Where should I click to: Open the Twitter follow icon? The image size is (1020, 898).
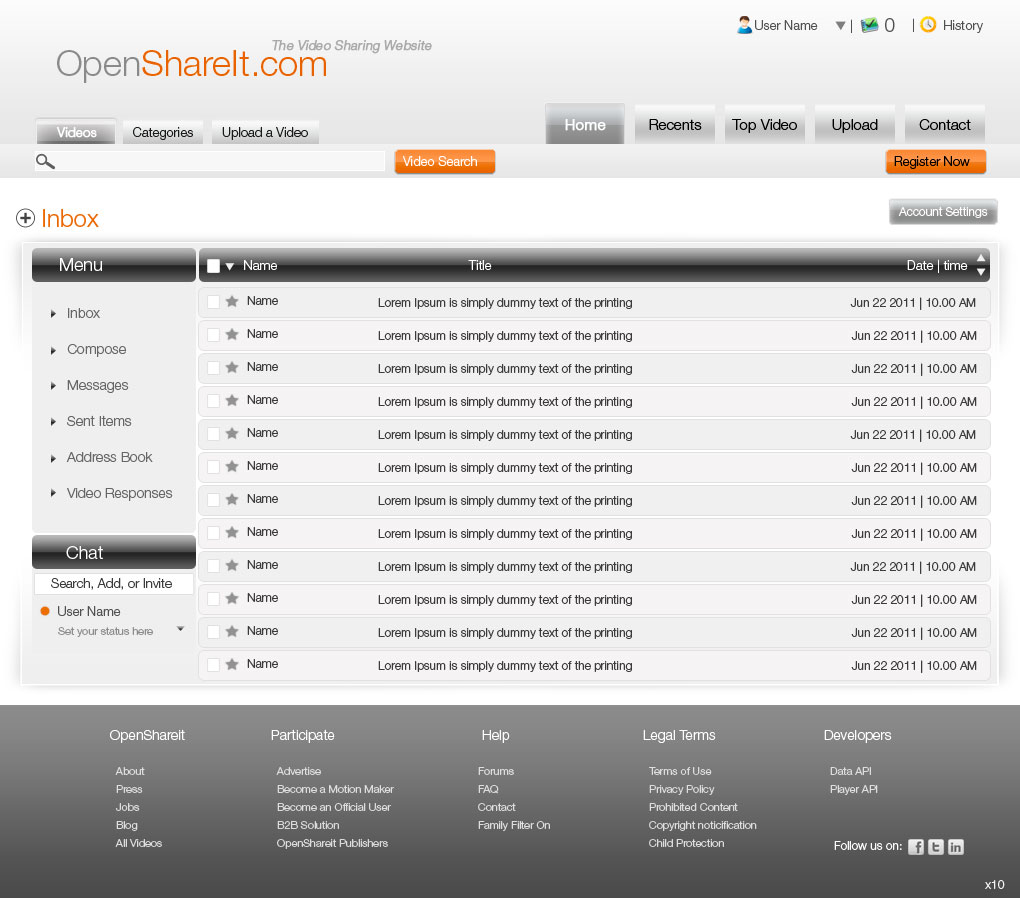[x=935, y=847]
